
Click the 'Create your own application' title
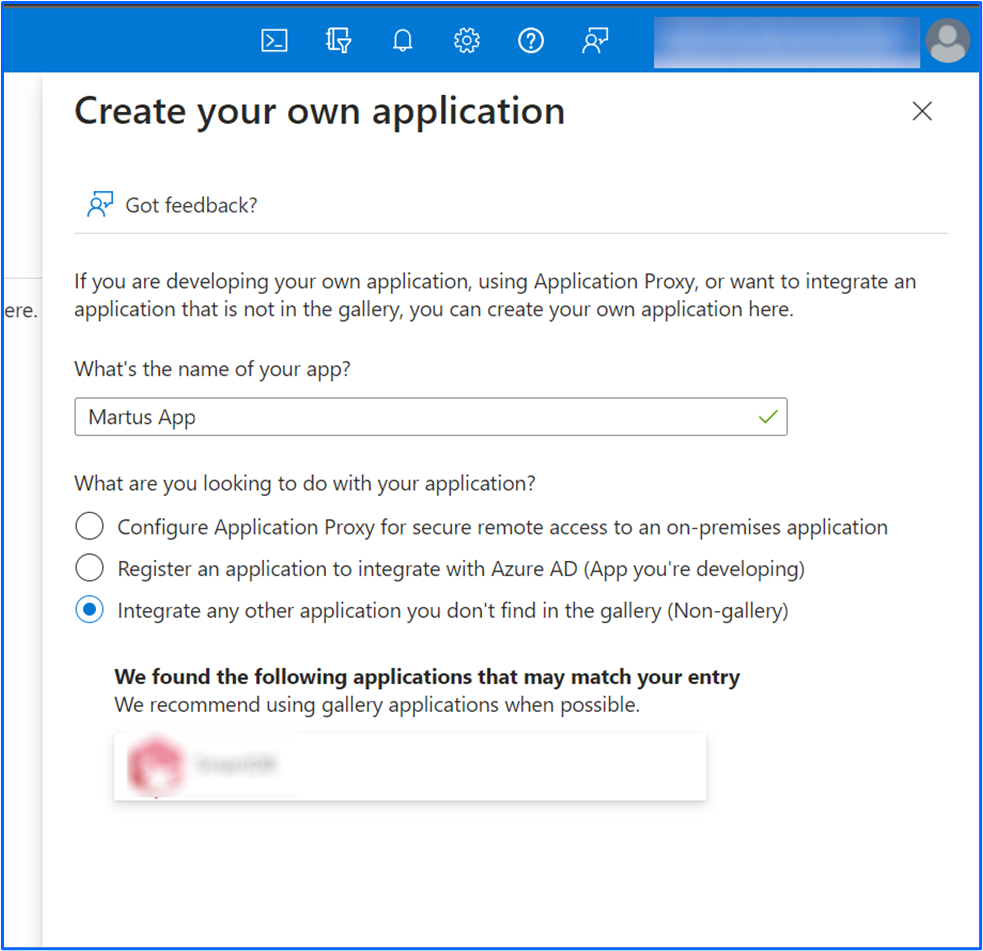tap(320, 112)
